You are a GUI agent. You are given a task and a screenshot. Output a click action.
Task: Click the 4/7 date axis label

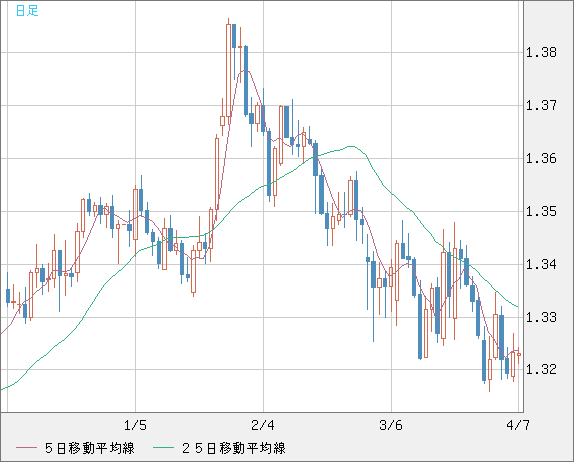click(x=518, y=425)
